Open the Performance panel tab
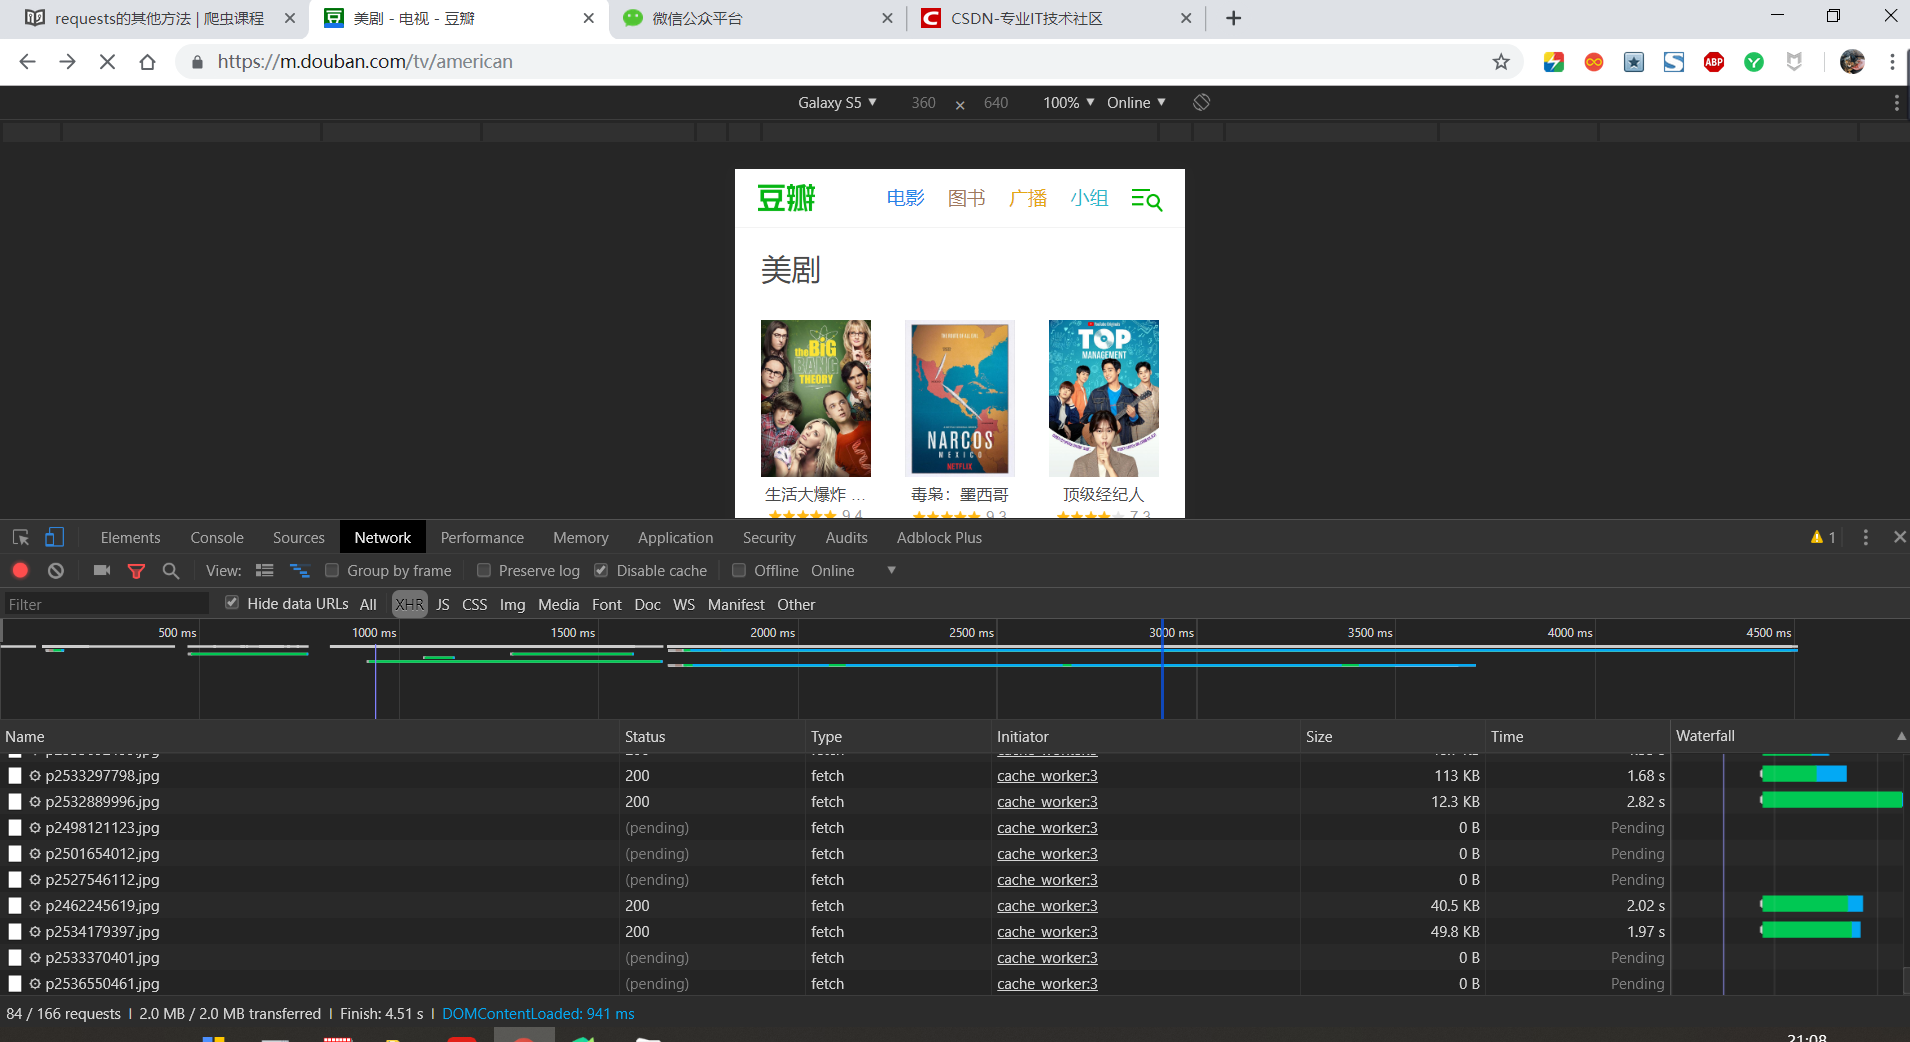This screenshot has width=1910, height=1042. [x=482, y=537]
